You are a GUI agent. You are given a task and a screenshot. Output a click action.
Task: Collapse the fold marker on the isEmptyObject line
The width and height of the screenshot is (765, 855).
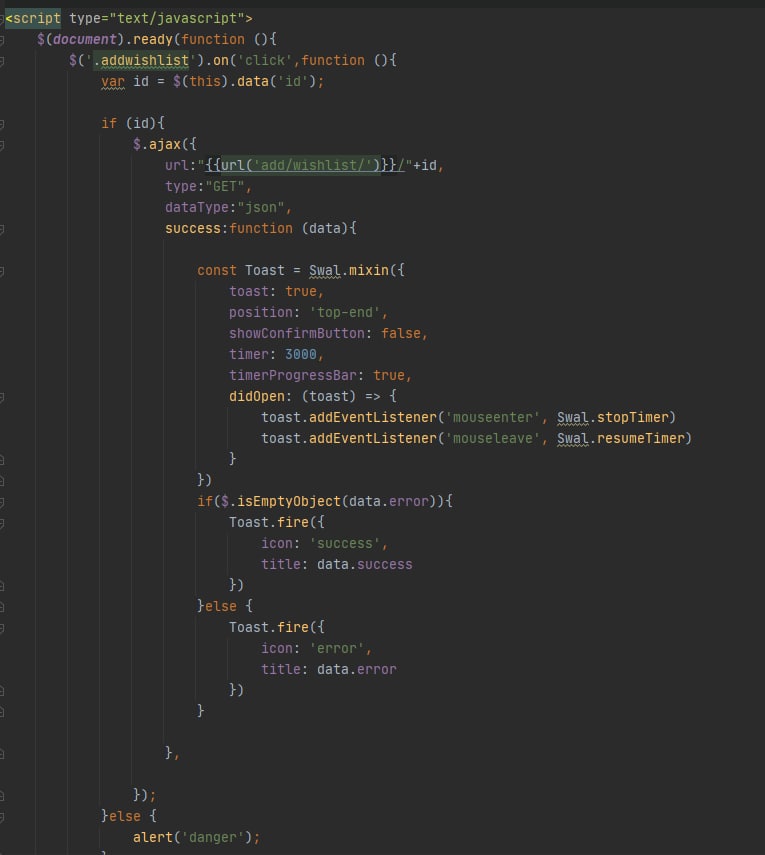(2, 502)
